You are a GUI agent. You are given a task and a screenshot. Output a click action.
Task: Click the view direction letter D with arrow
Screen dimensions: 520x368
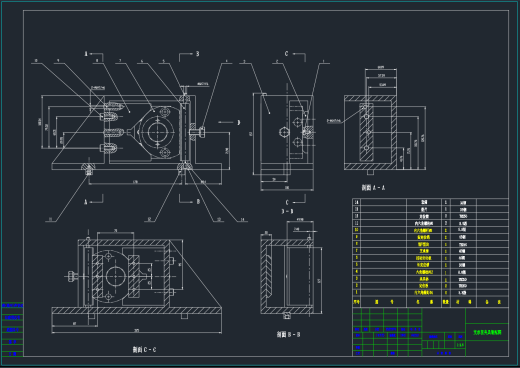coord(238,122)
